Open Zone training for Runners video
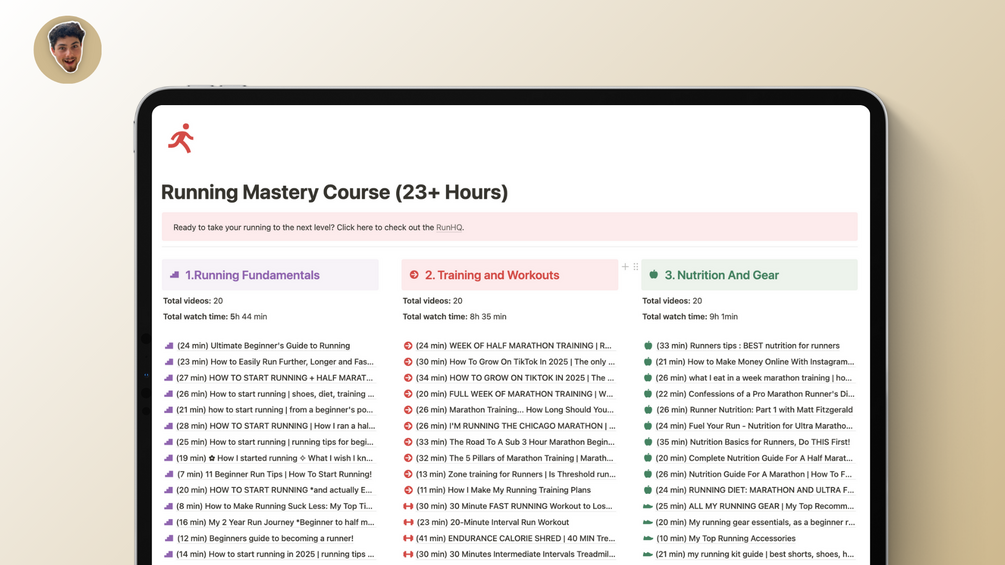Image resolution: width=1005 pixels, height=565 pixels. pyautogui.click(x=515, y=474)
